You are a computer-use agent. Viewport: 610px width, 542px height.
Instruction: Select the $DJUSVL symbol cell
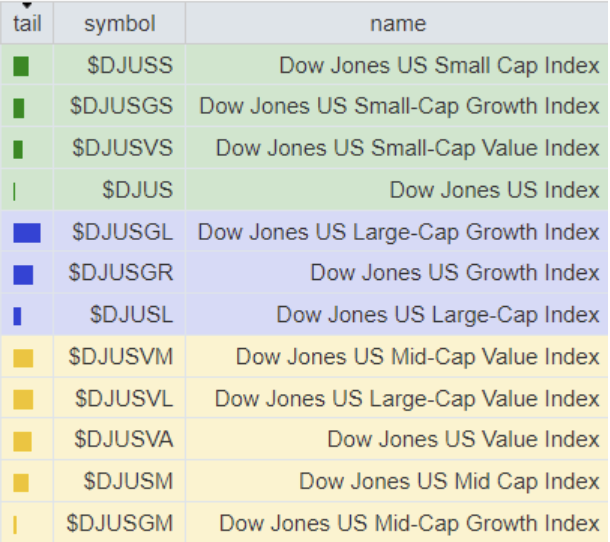123,399
